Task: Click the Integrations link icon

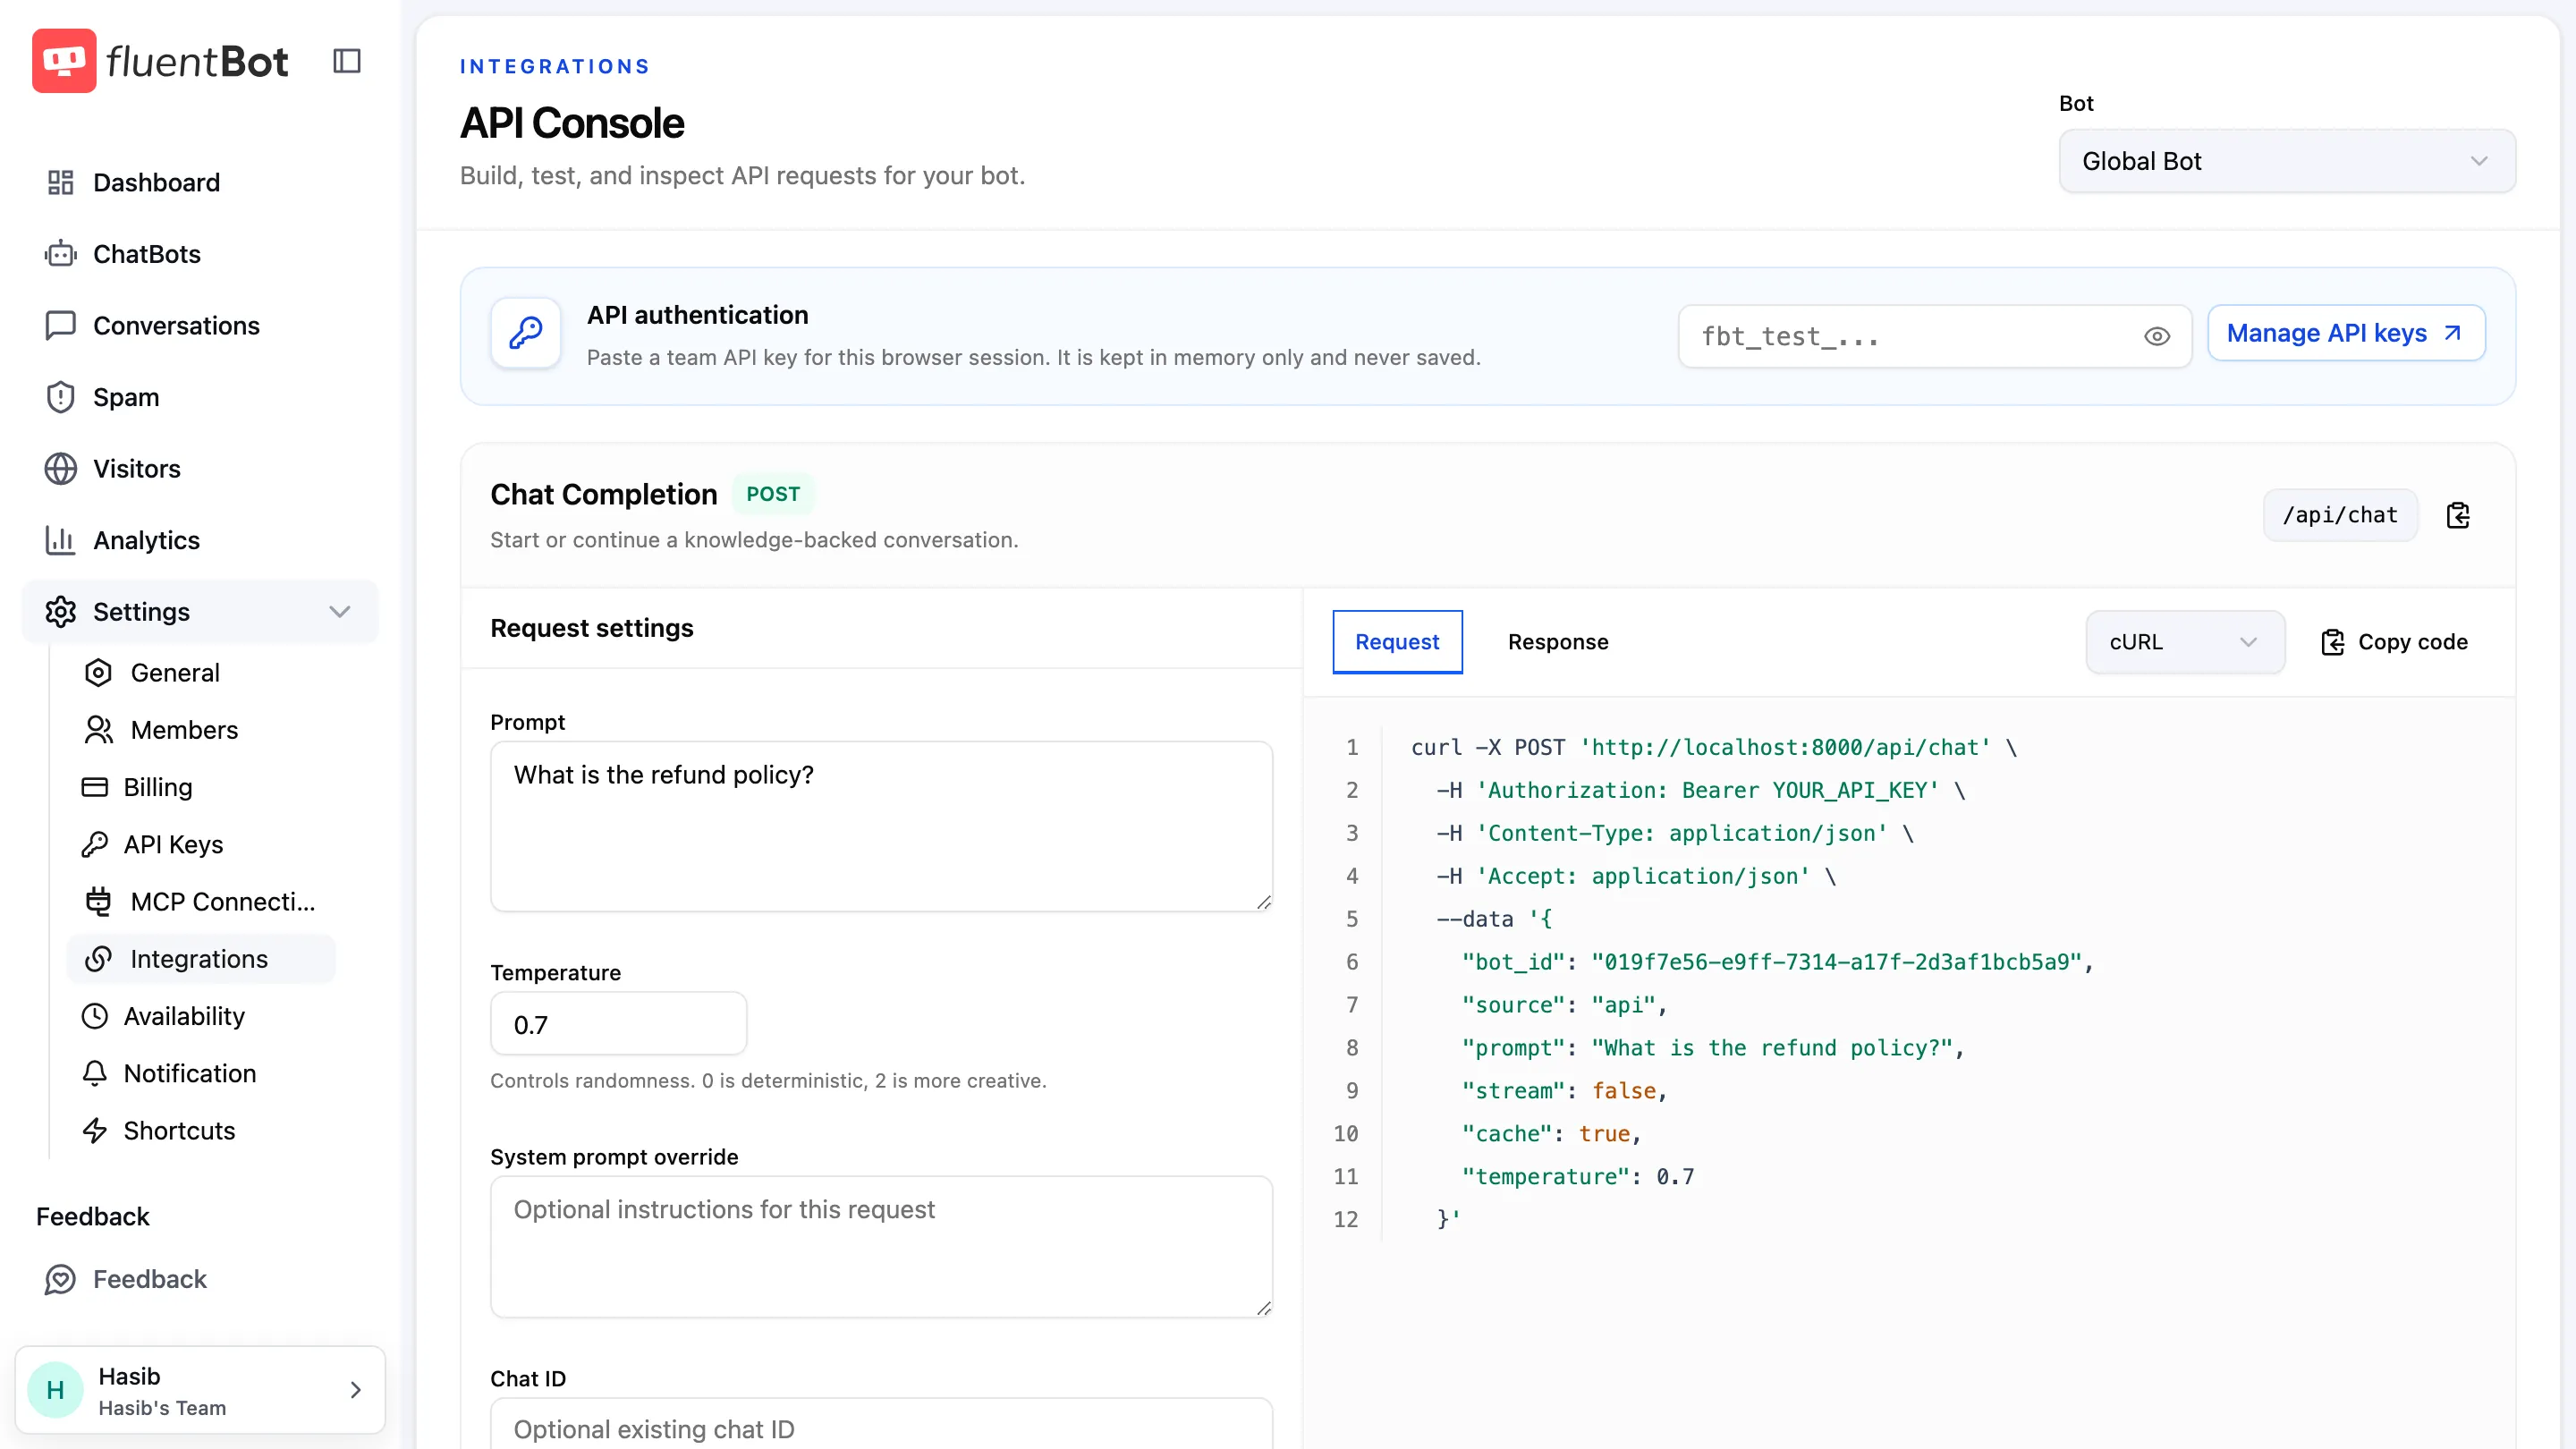Action: pos(98,959)
